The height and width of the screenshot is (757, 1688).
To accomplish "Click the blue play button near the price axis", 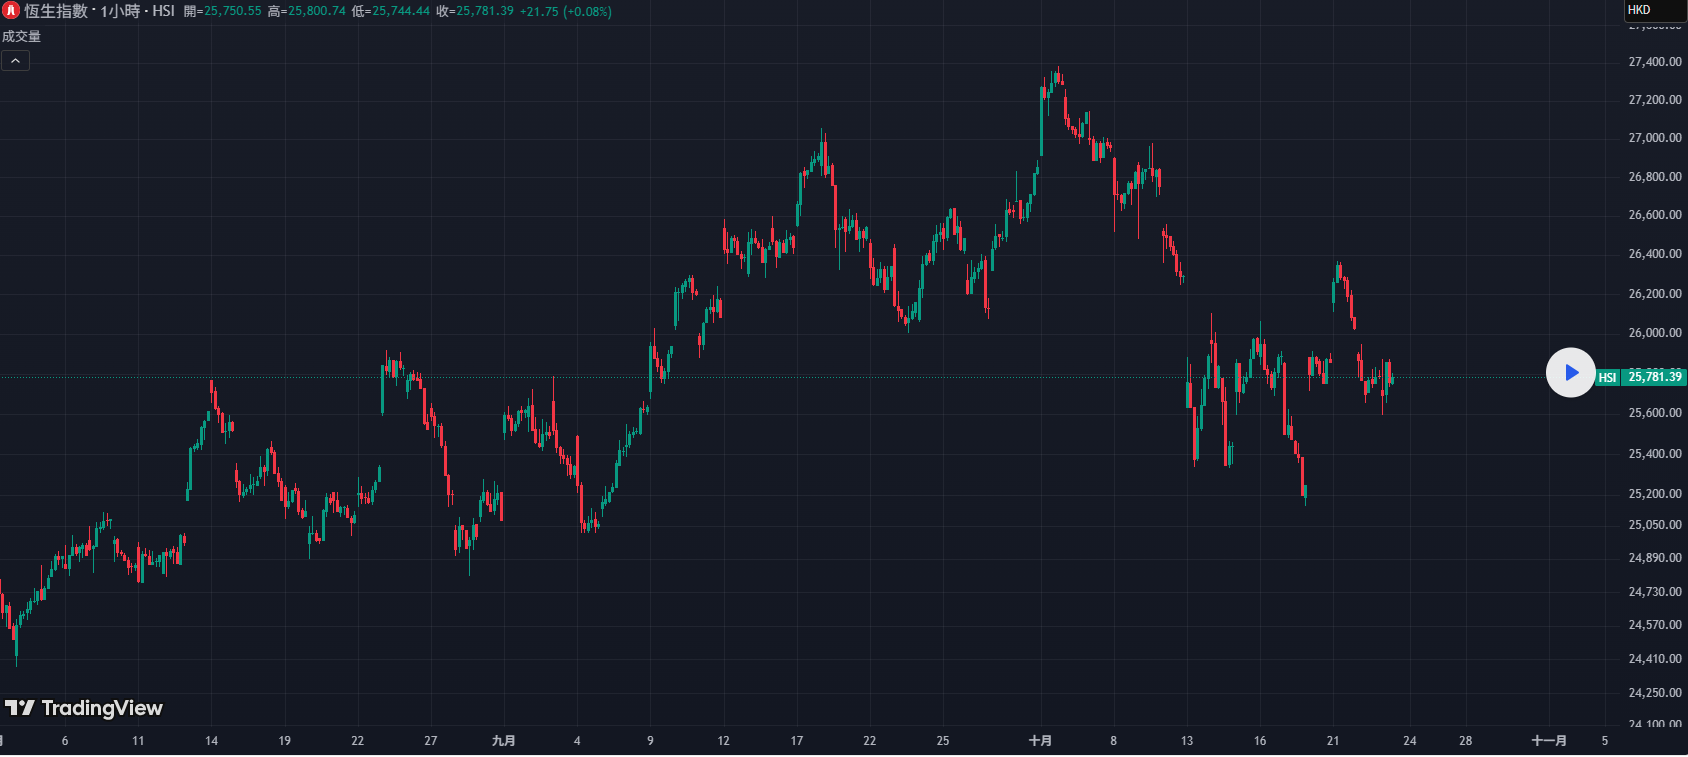I will pyautogui.click(x=1571, y=372).
